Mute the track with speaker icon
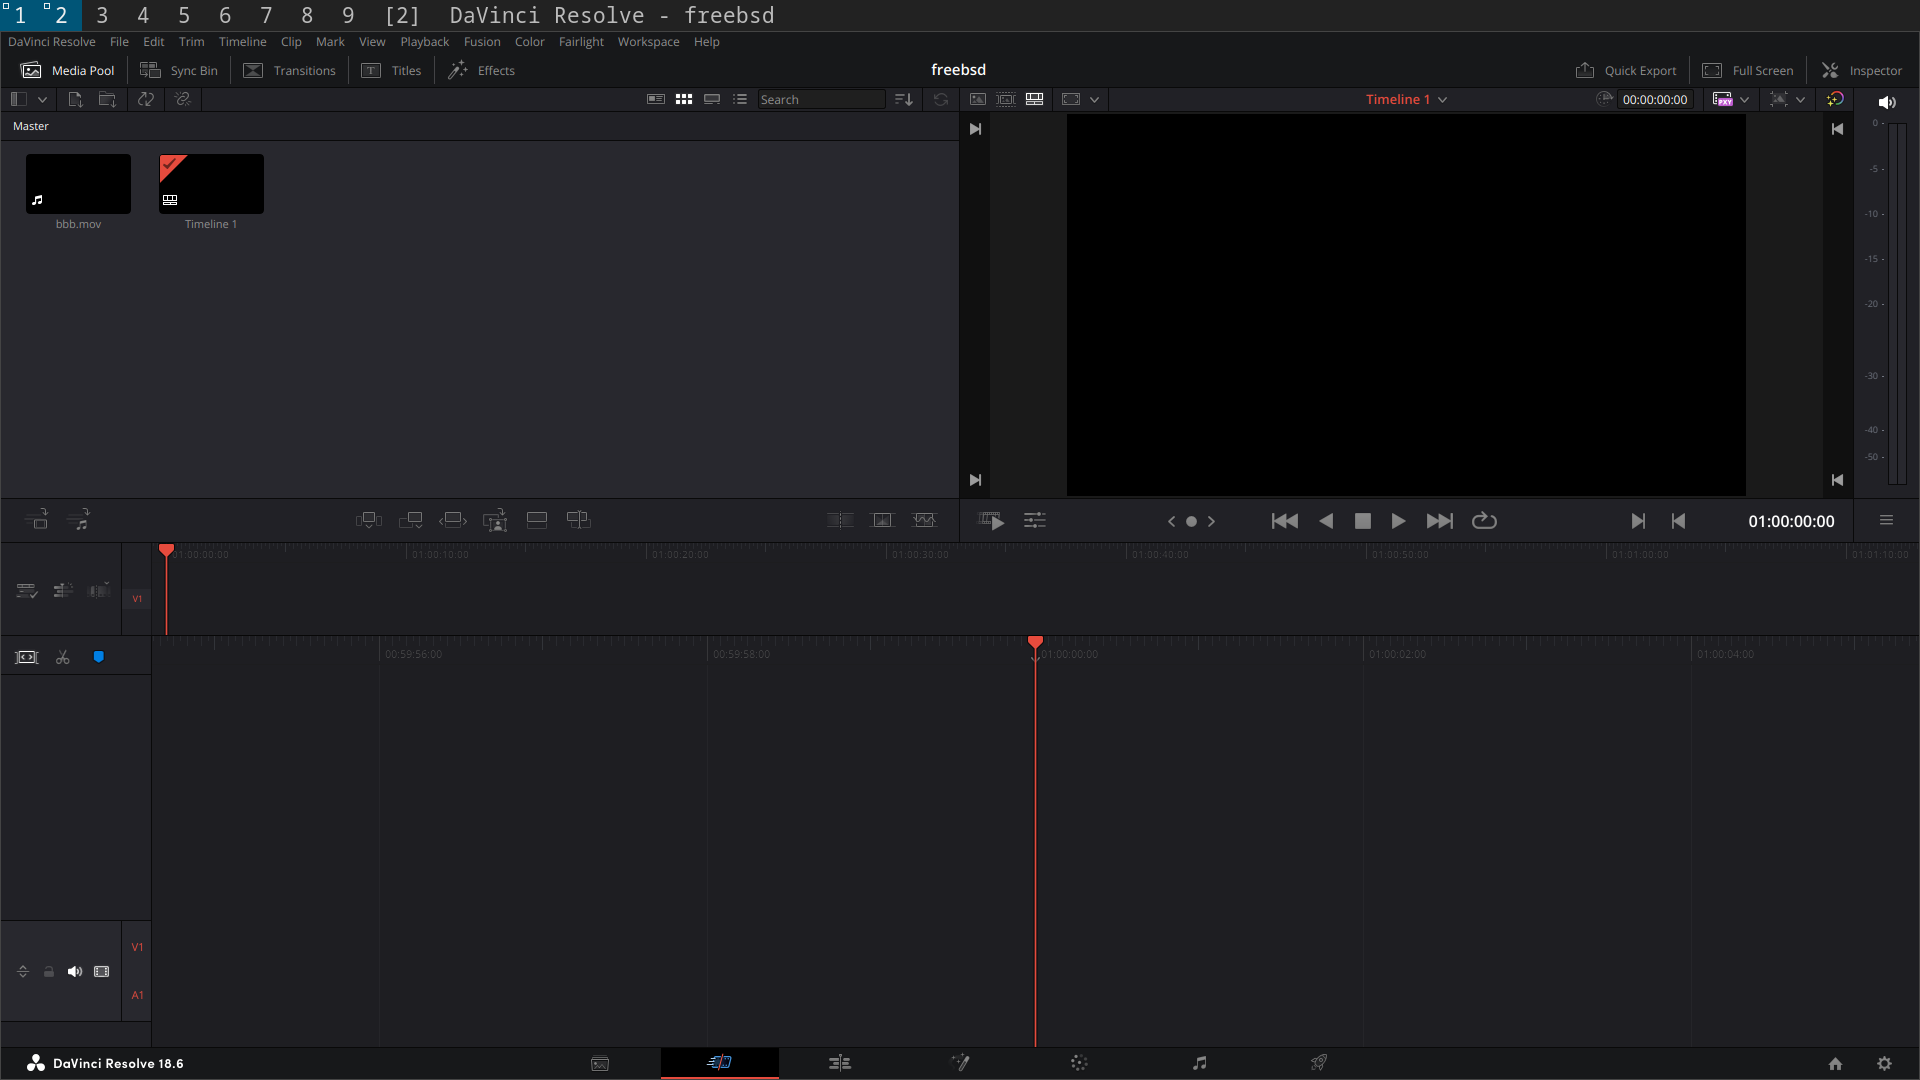 tap(75, 972)
